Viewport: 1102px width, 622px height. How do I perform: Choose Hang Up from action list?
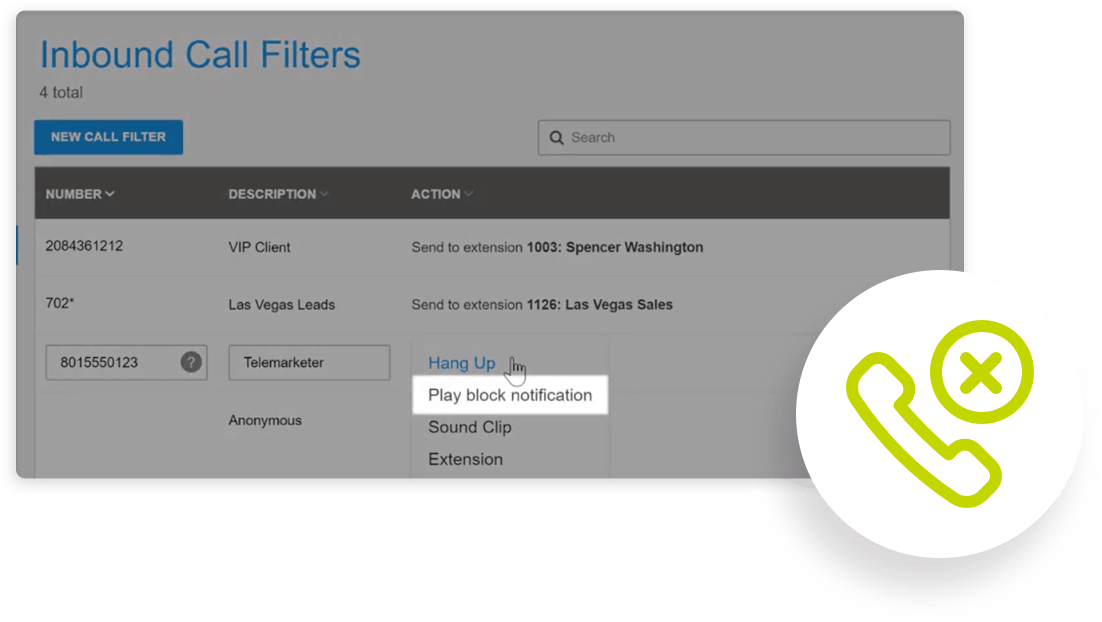(461, 363)
